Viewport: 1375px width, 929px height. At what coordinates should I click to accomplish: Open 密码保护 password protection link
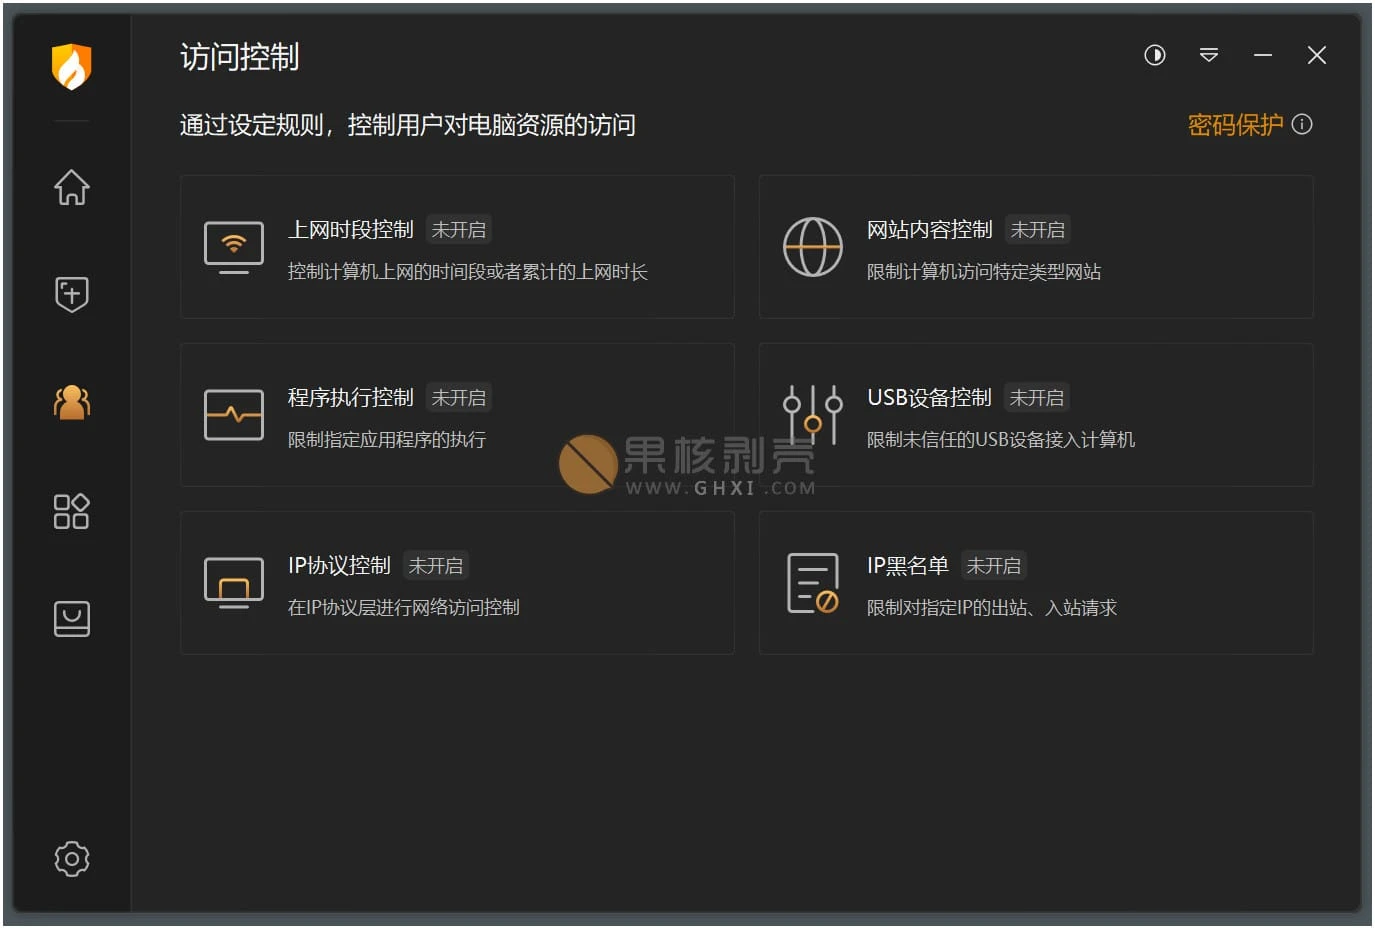1235,125
